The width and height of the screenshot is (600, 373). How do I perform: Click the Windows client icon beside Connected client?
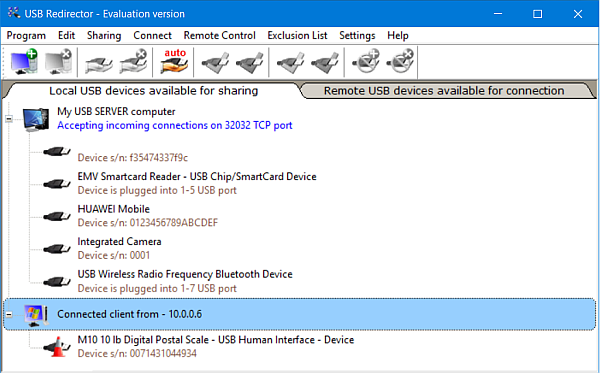coord(36,316)
